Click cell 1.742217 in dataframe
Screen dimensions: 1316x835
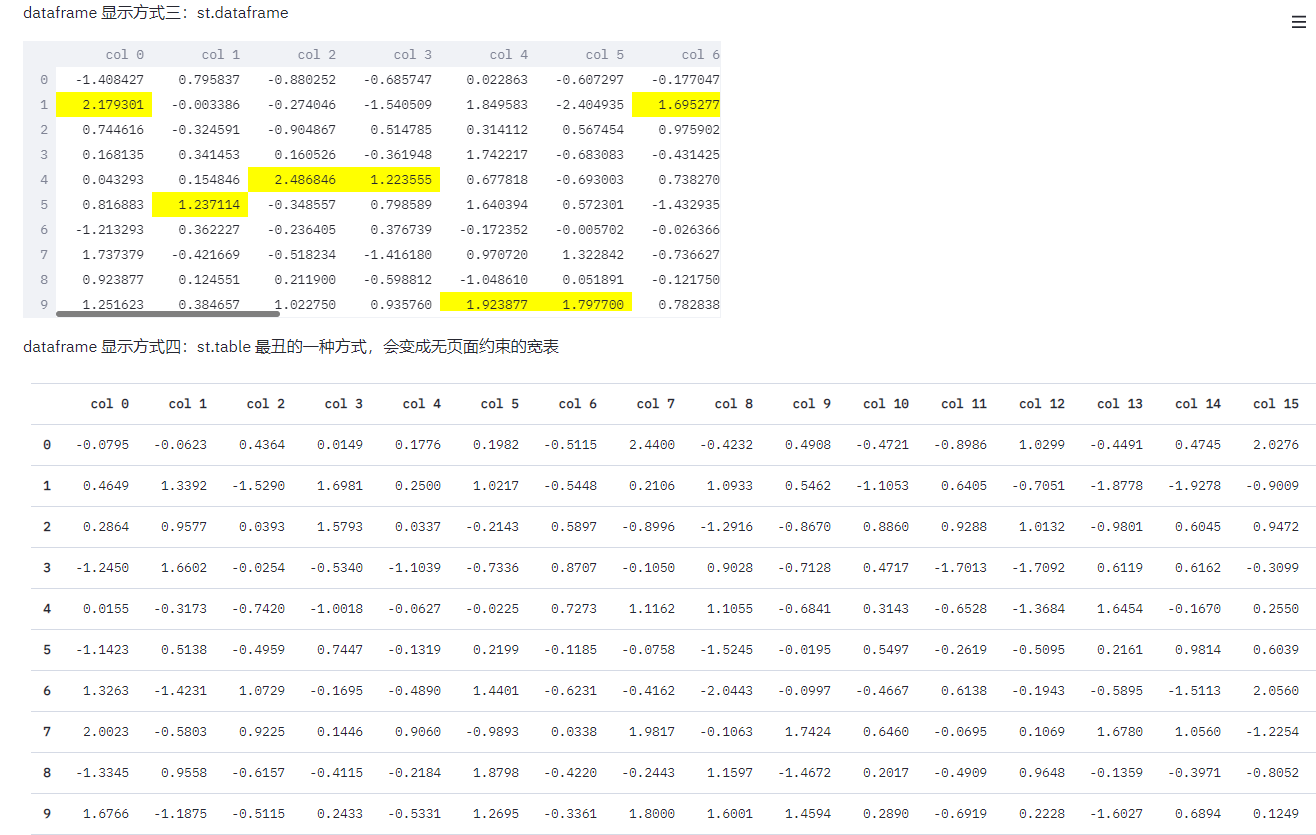[x=488, y=154]
